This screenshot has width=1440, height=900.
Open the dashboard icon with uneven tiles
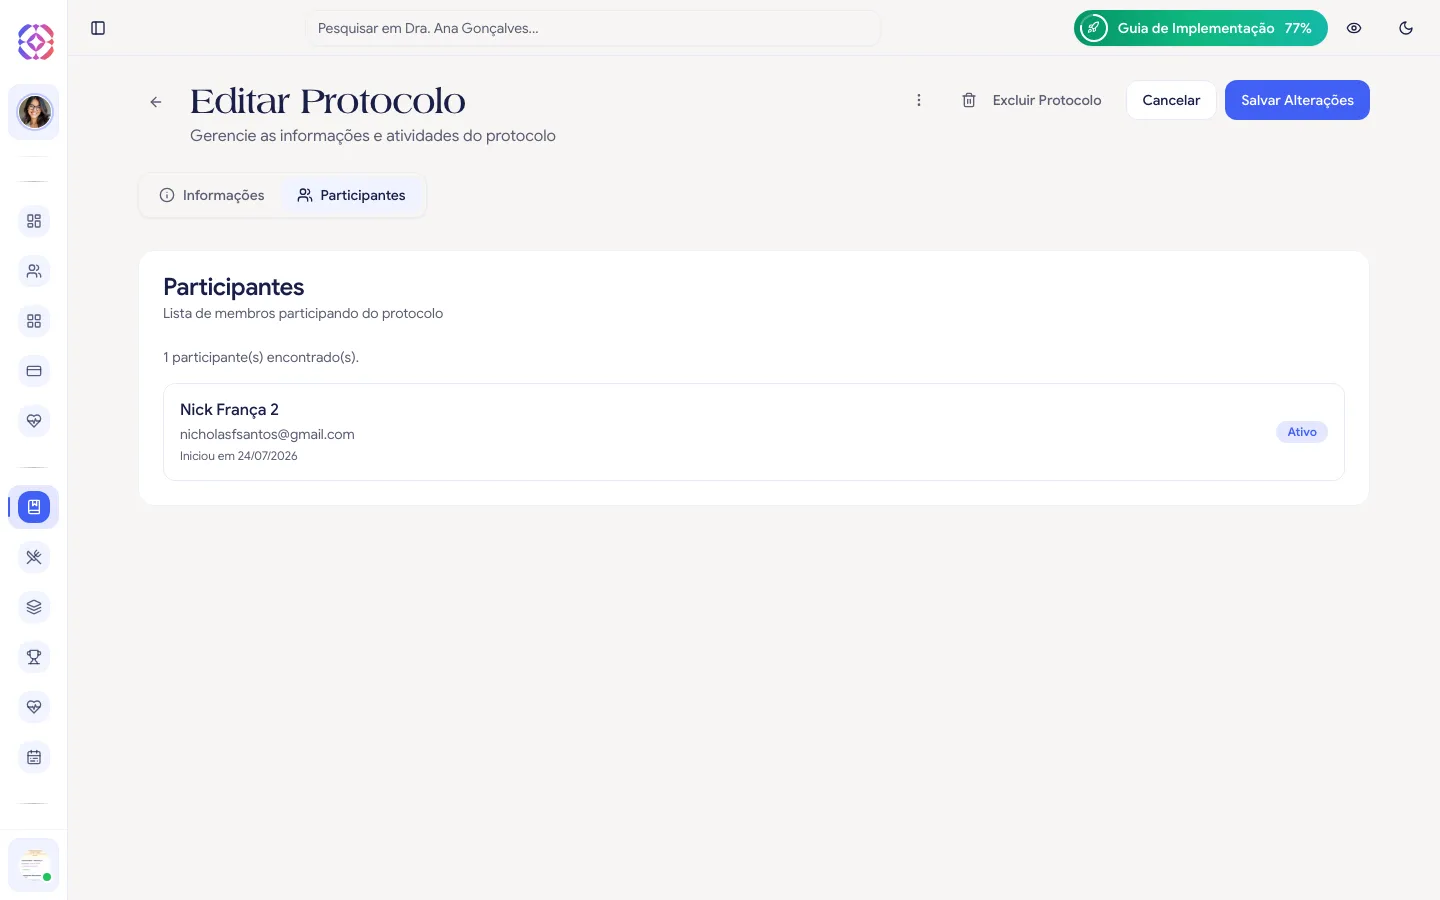pyautogui.click(x=34, y=221)
